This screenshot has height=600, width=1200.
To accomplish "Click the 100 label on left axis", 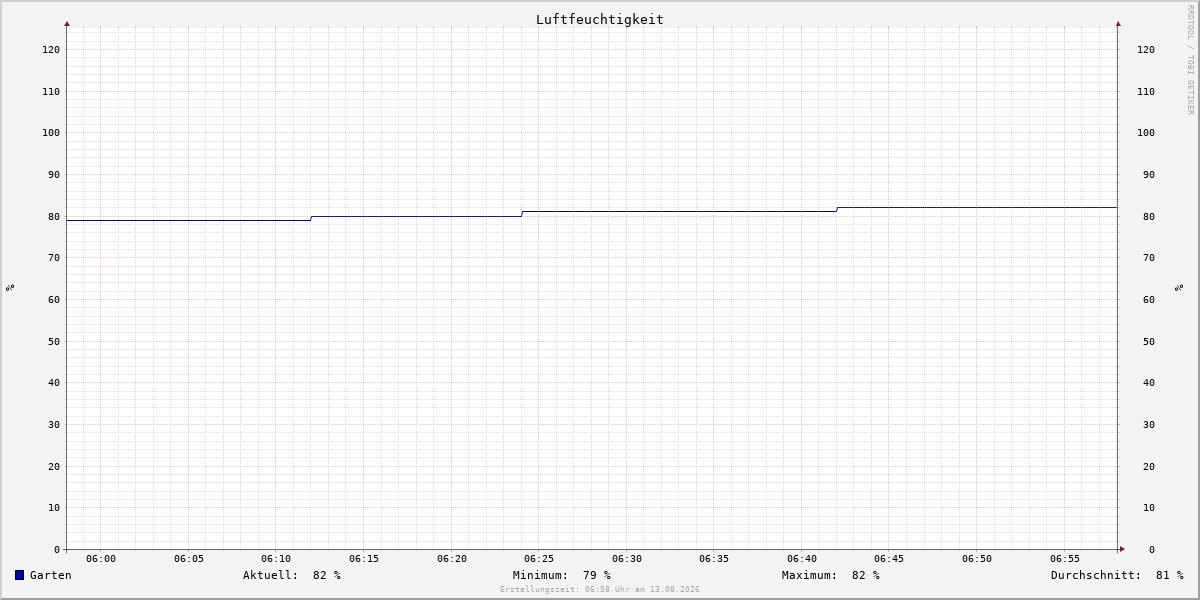I will [51, 133].
